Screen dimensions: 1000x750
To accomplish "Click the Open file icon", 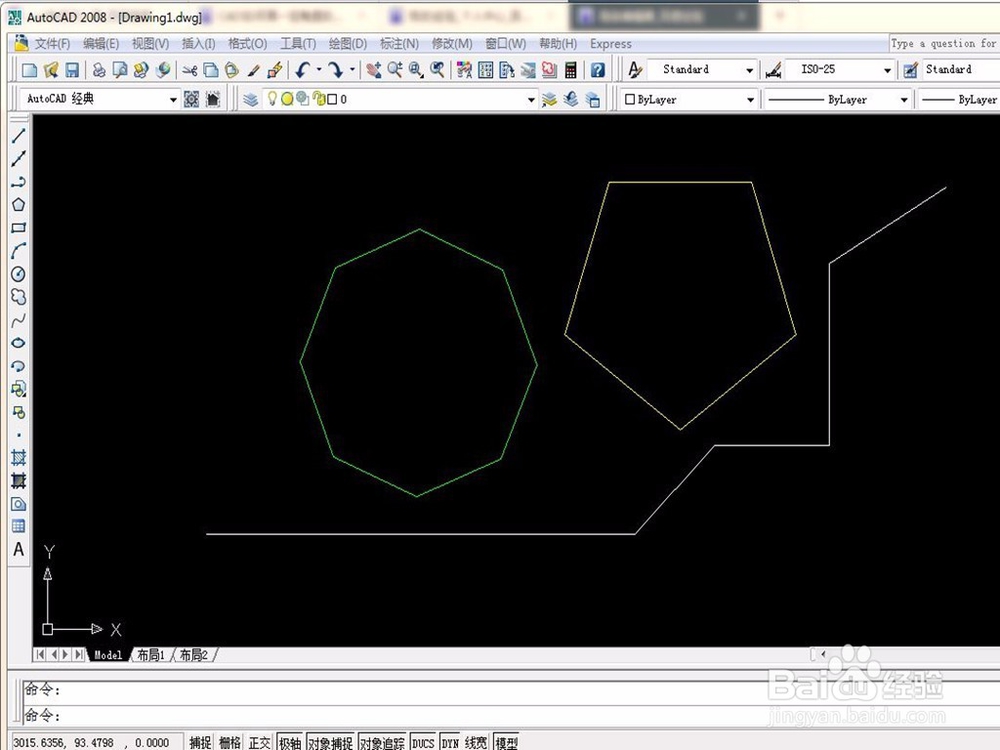I will (x=51, y=70).
